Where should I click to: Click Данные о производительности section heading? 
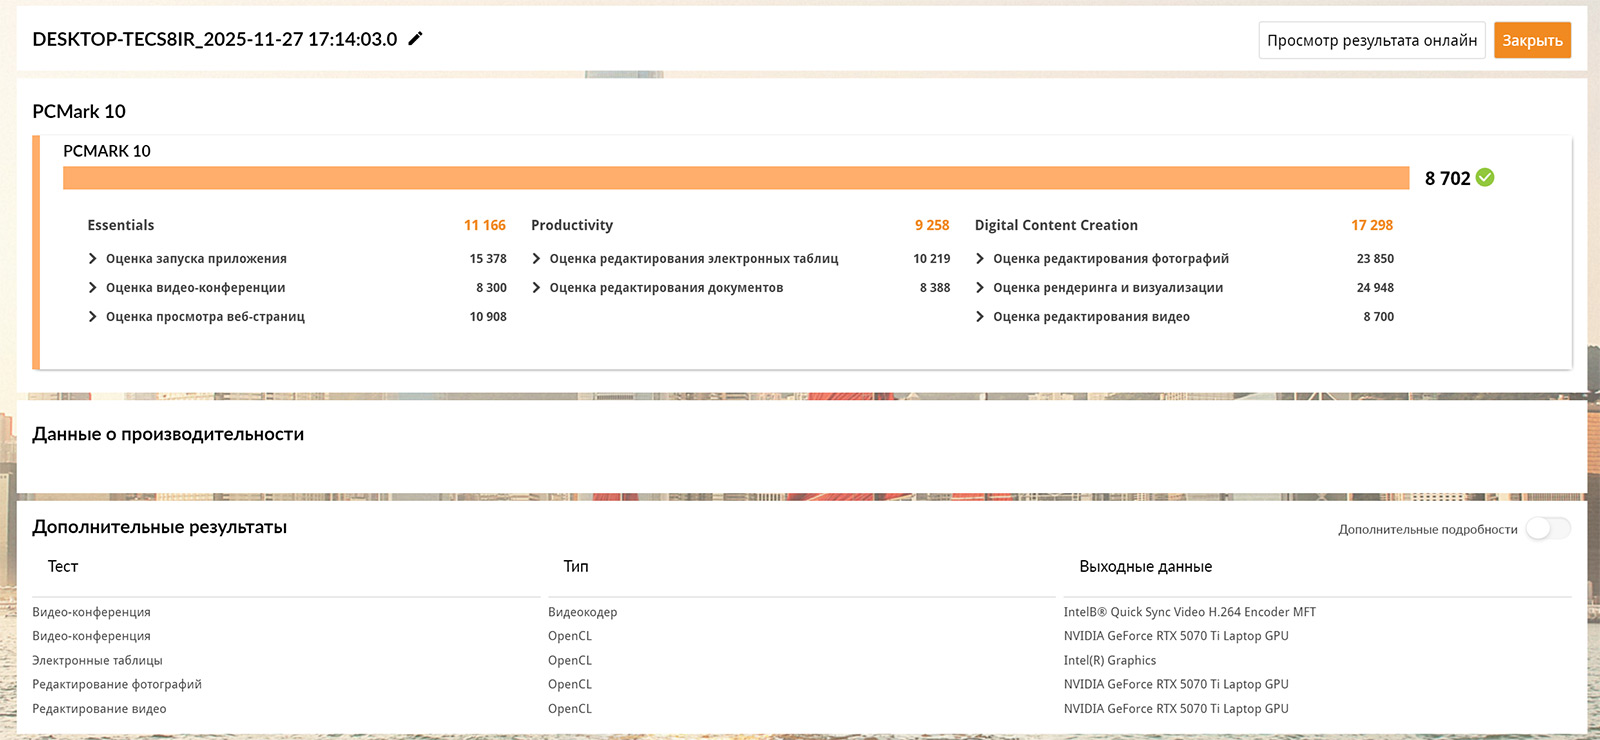[168, 435]
